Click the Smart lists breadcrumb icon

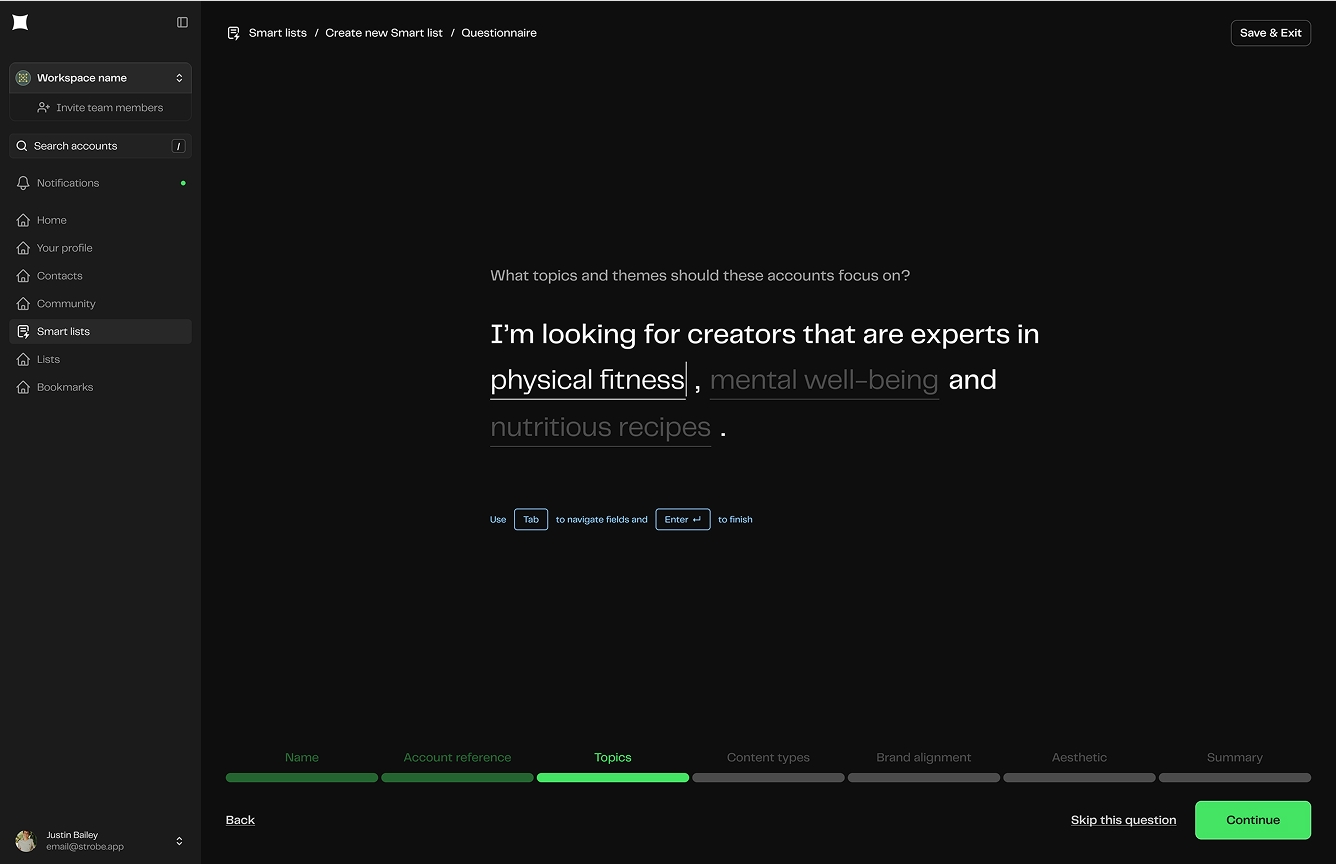[233, 33]
